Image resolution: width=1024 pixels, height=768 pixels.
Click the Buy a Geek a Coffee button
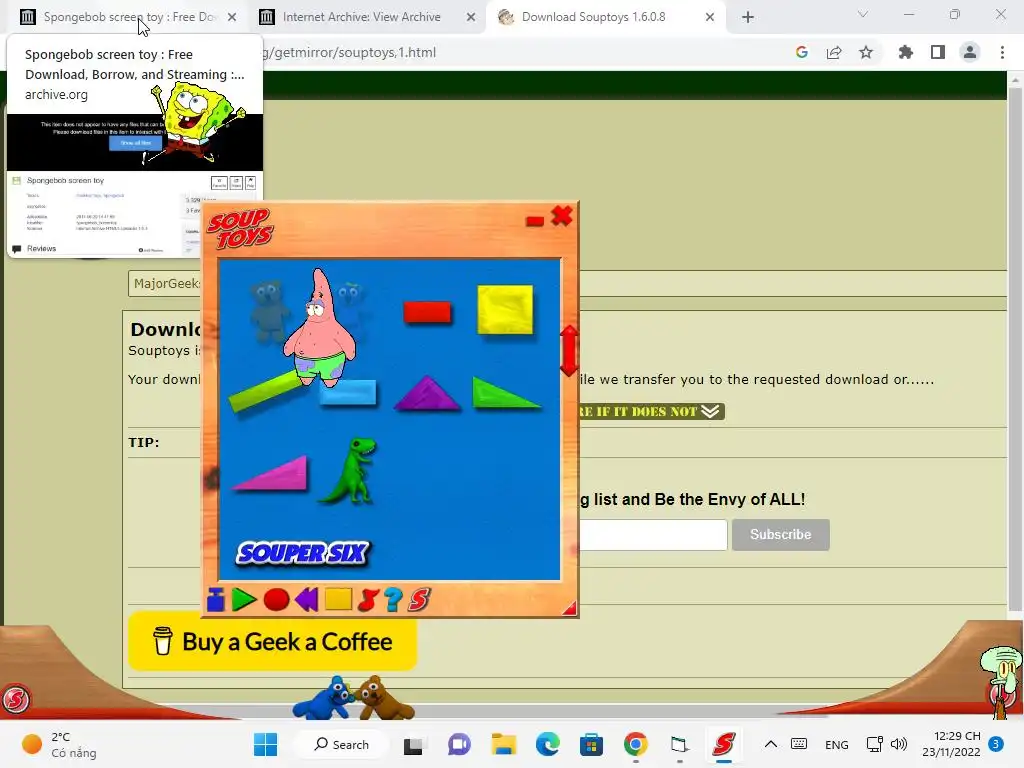click(272, 642)
